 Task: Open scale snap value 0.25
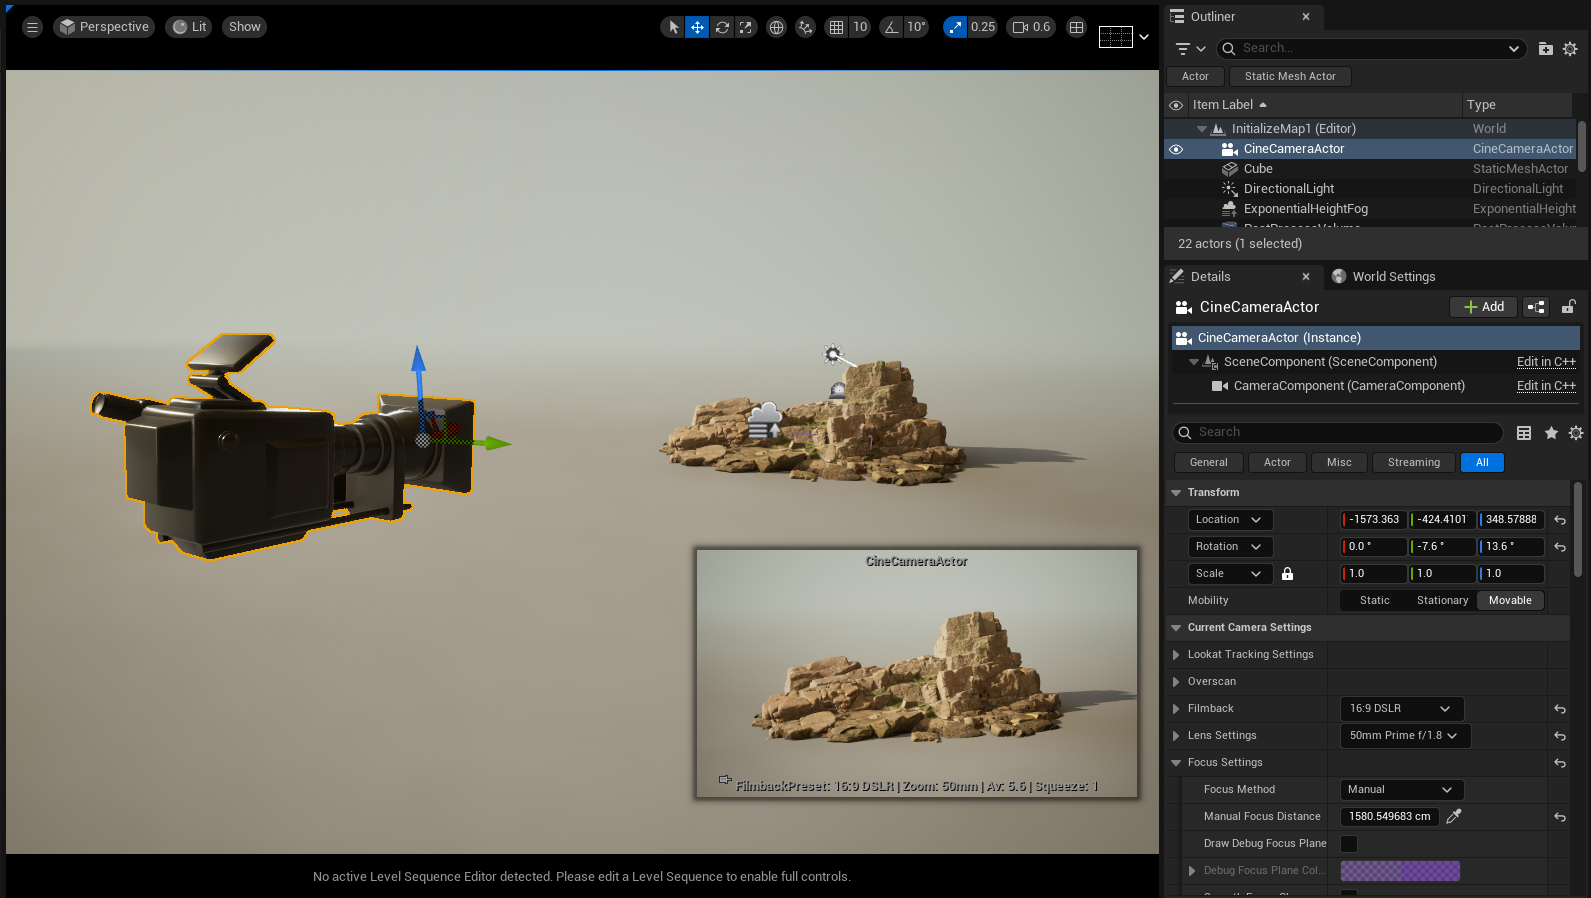click(982, 27)
